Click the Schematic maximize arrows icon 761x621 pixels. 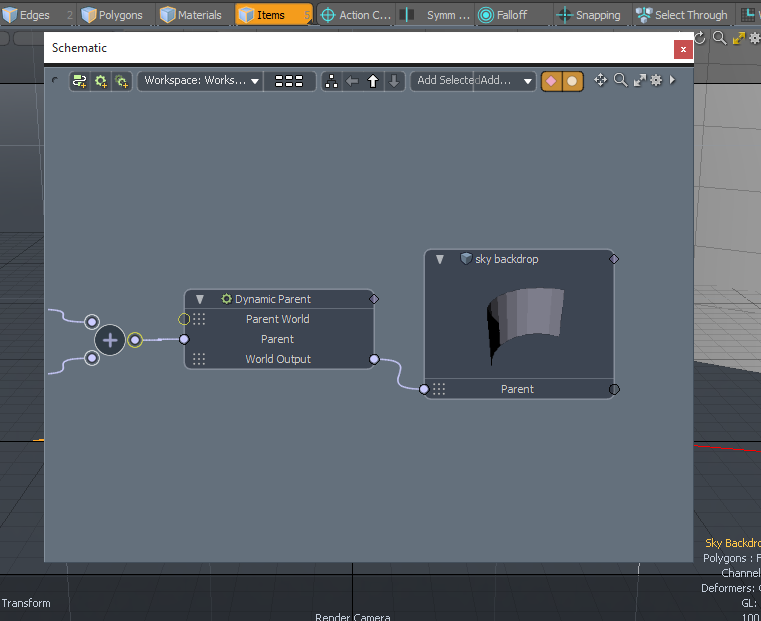coord(640,80)
